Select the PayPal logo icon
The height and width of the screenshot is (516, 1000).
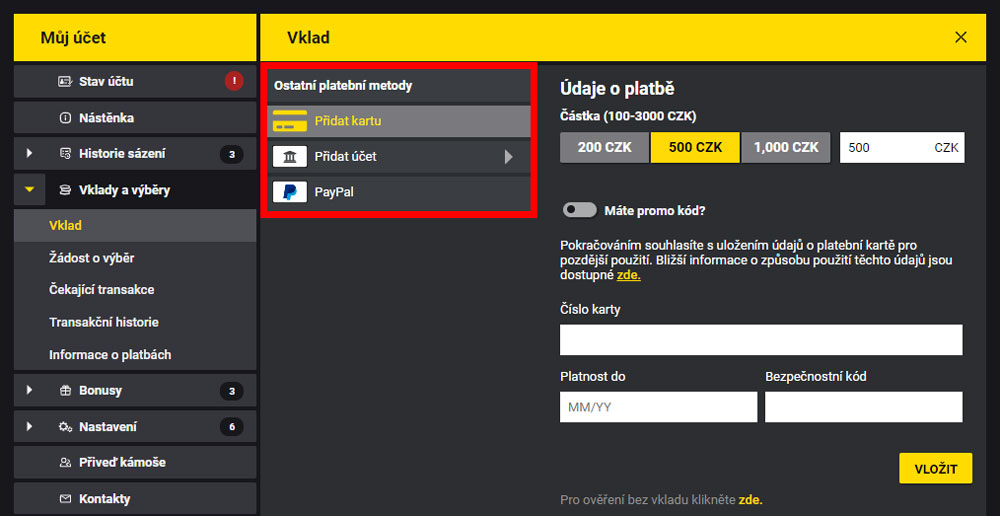point(289,192)
